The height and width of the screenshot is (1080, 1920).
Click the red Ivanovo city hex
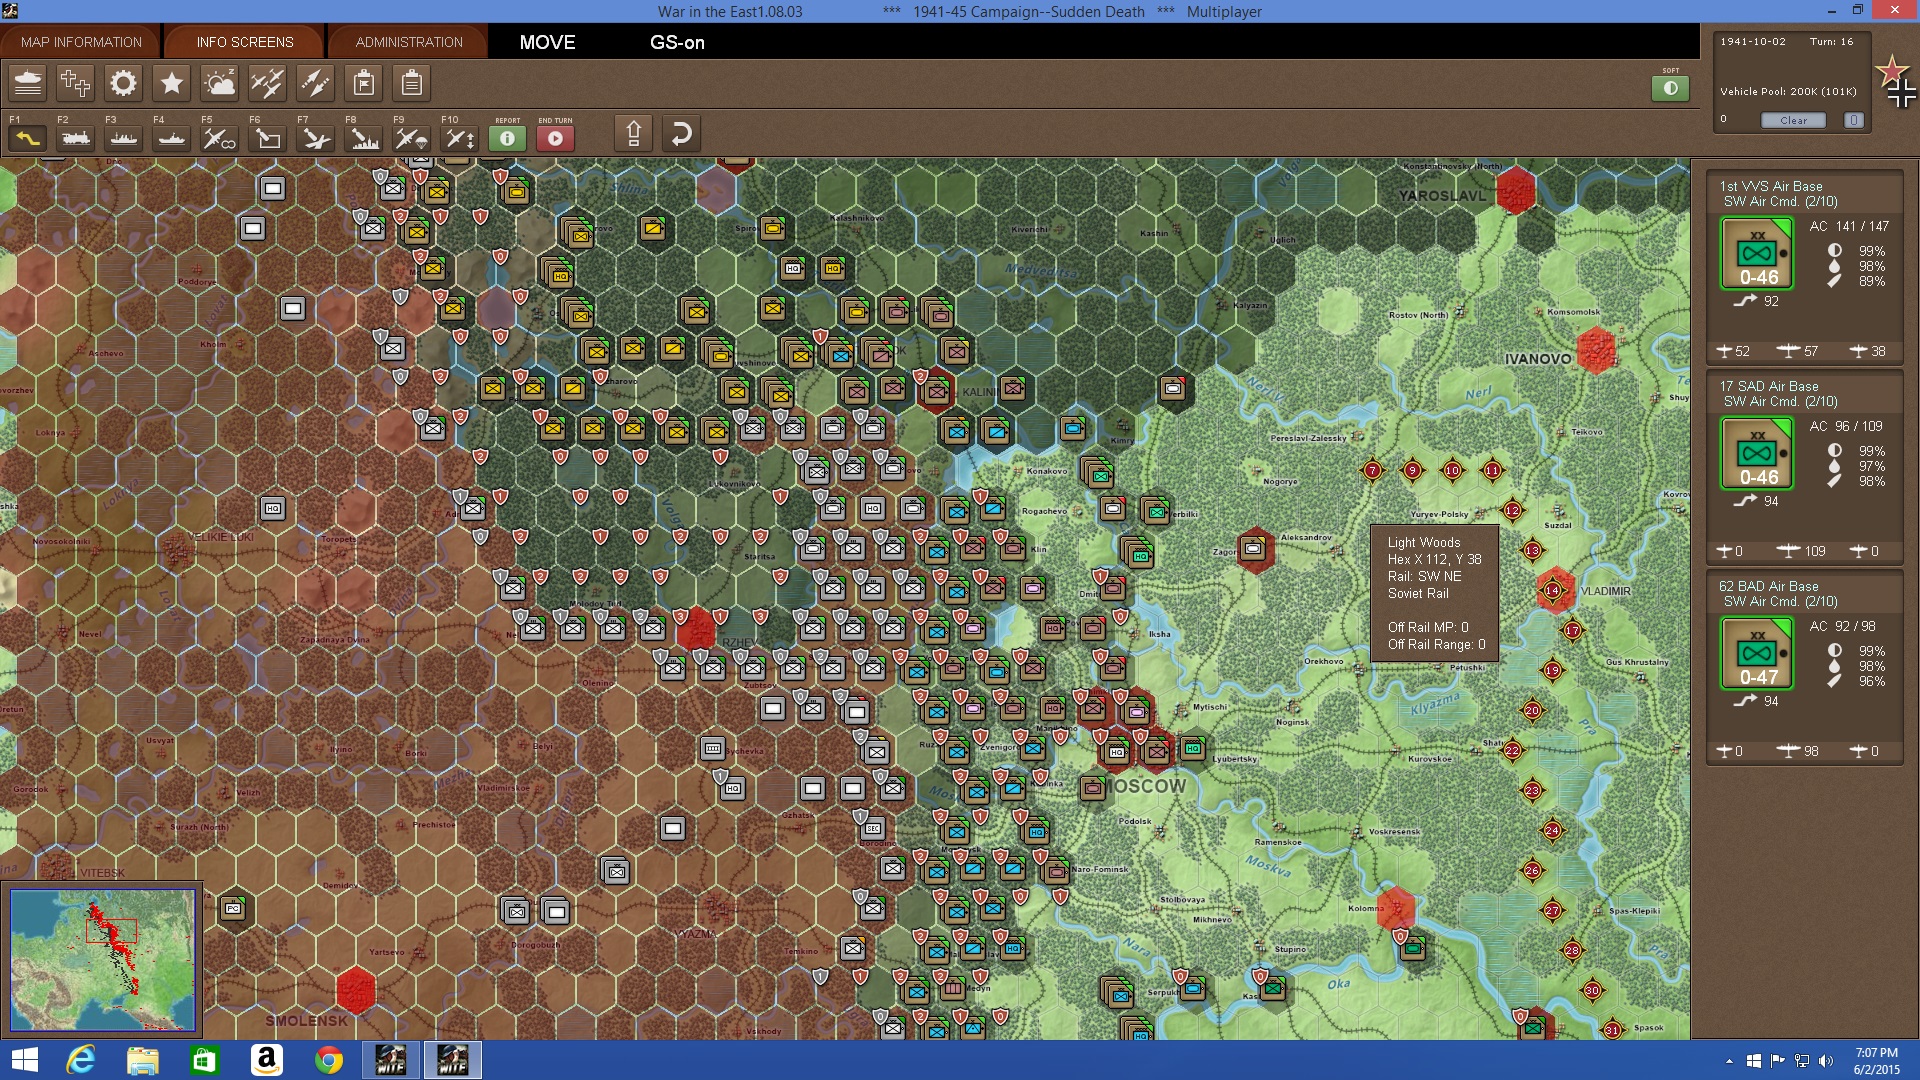(x=1596, y=350)
